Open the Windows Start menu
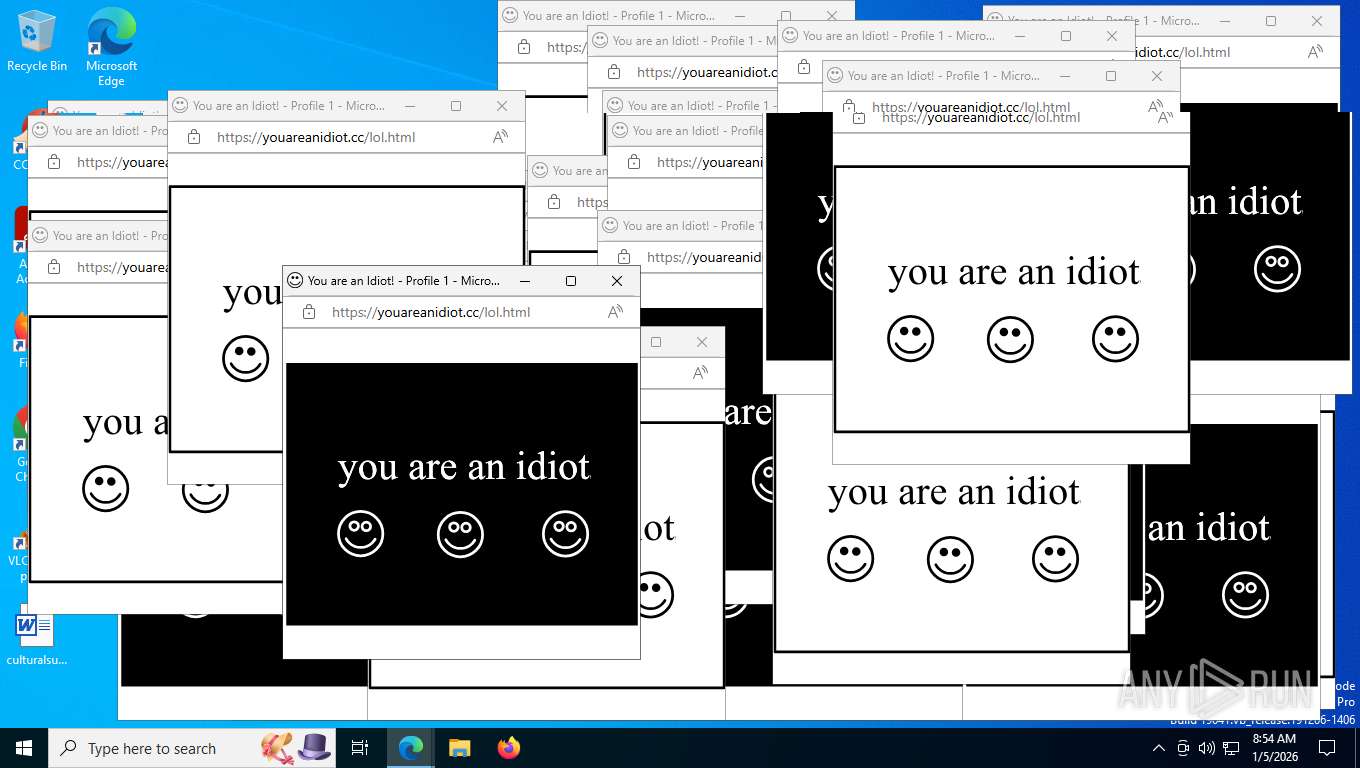Screen dimensions: 1360x768 click(x=23, y=748)
